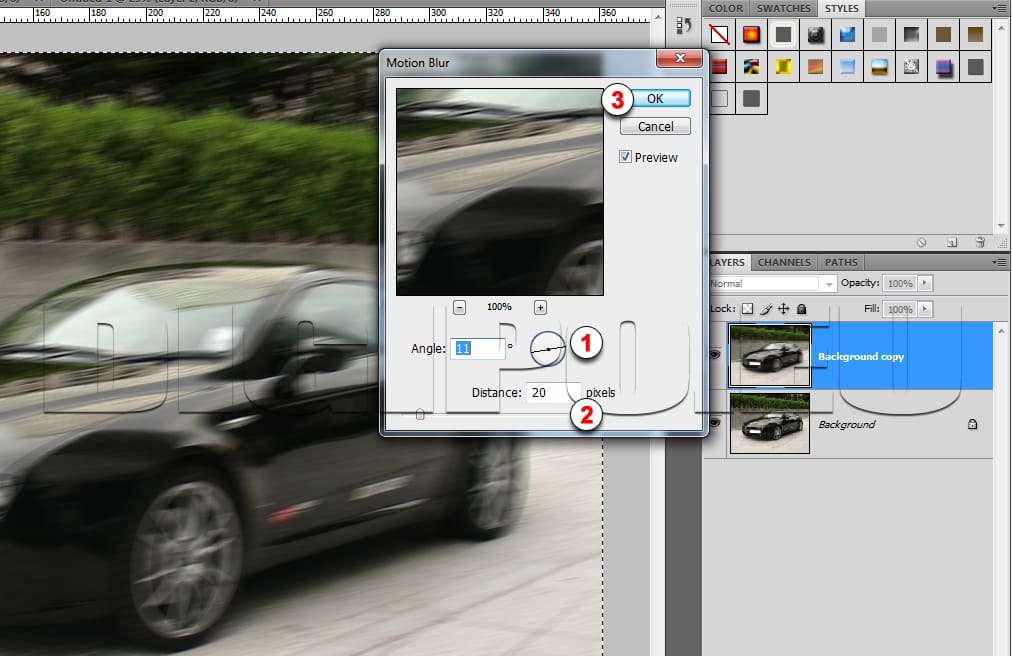
Task: Apply the yellow beveled style preset
Action: [x=783, y=67]
